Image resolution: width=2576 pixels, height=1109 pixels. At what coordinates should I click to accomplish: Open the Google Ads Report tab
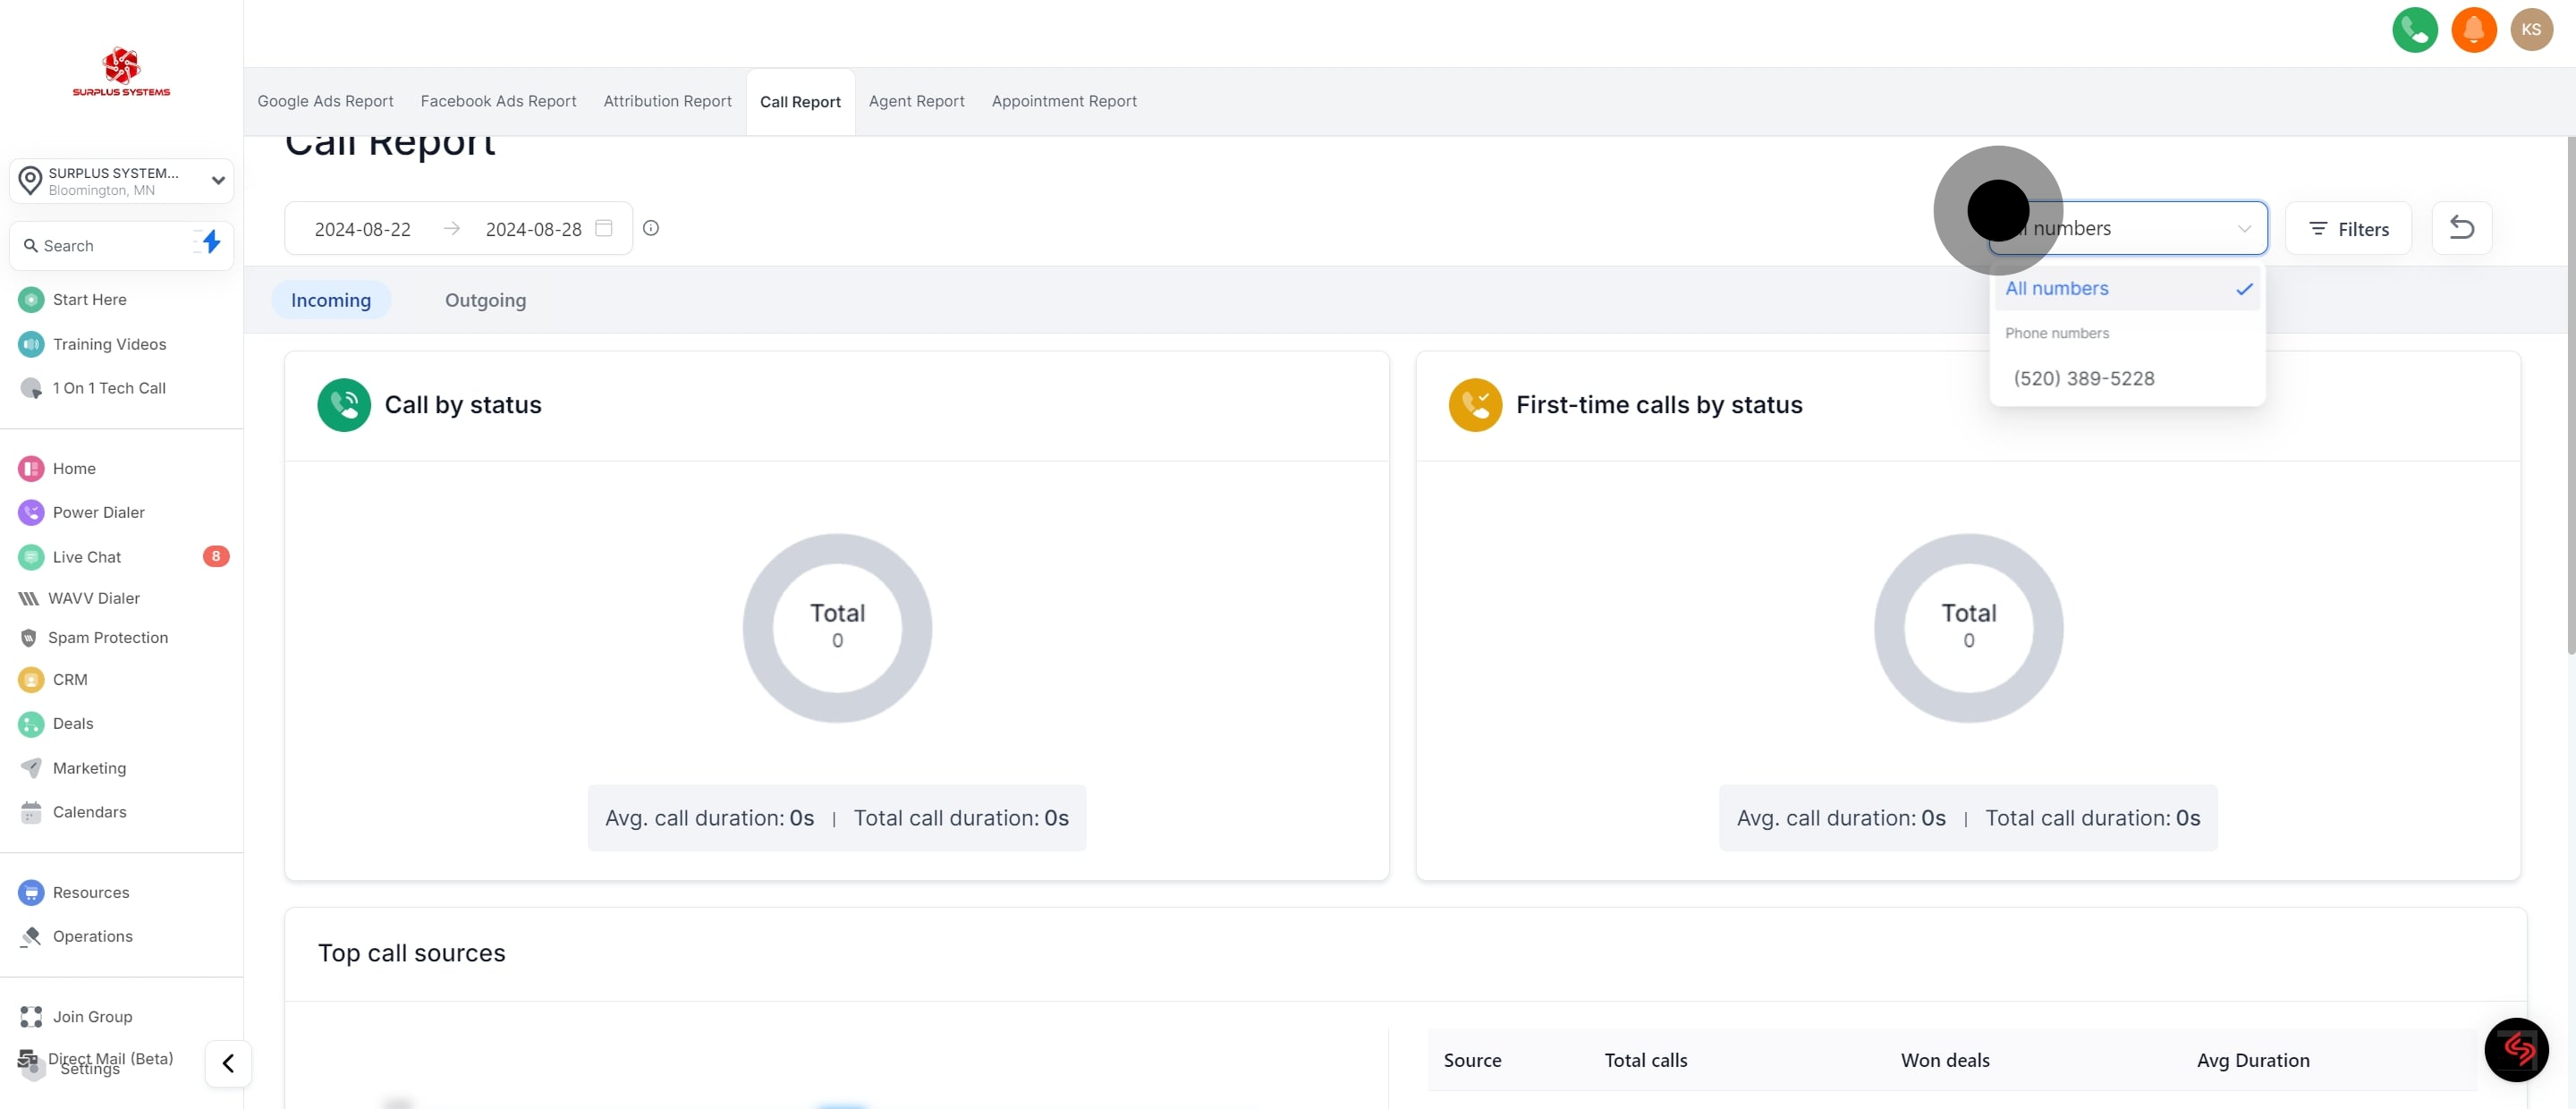pos(325,101)
